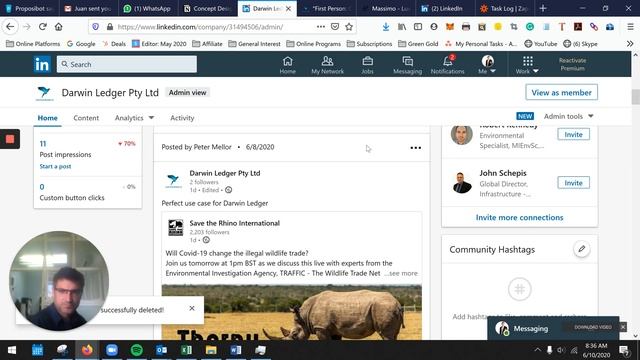Go back with browser back arrow
This screenshot has width=640, height=360.
point(10,27)
